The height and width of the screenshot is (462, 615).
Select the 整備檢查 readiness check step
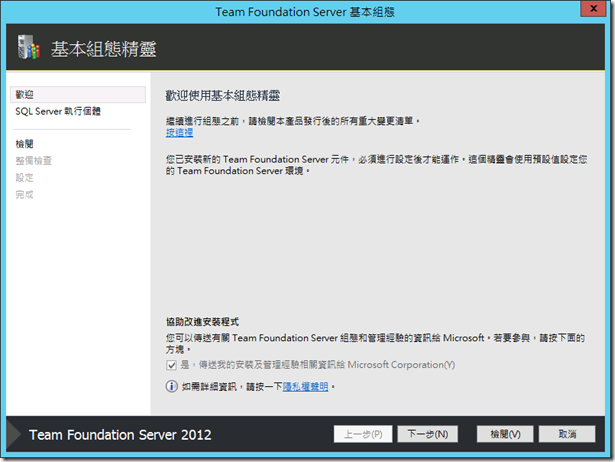tap(34, 161)
